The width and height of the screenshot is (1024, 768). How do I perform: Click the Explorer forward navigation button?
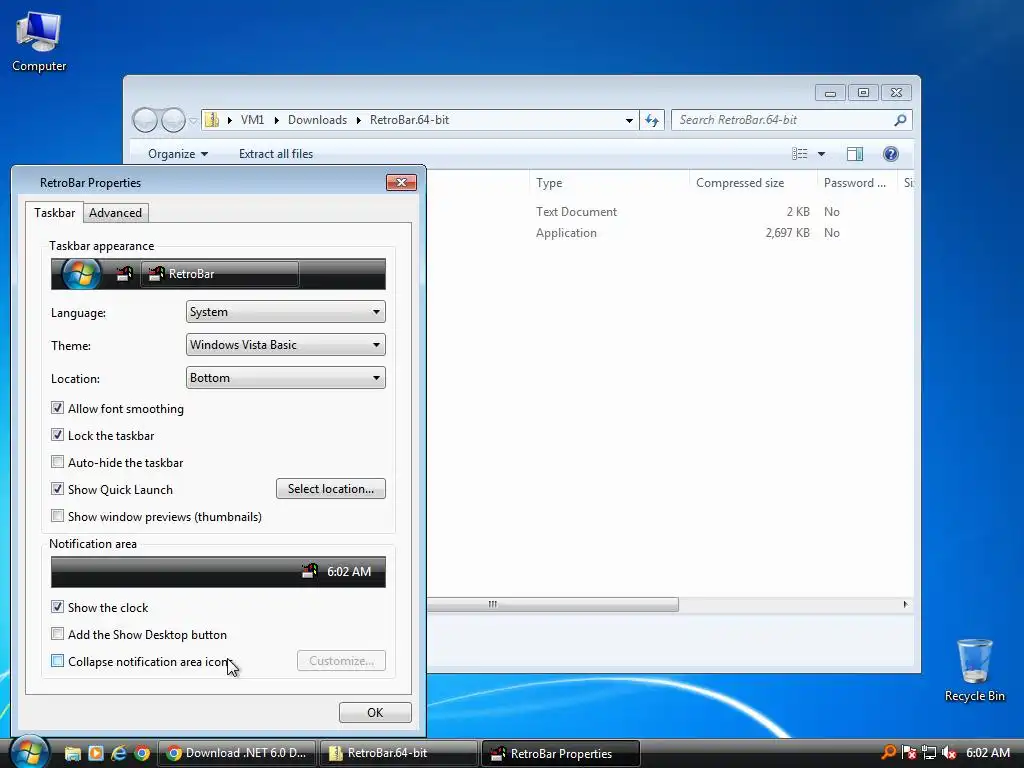click(173, 120)
